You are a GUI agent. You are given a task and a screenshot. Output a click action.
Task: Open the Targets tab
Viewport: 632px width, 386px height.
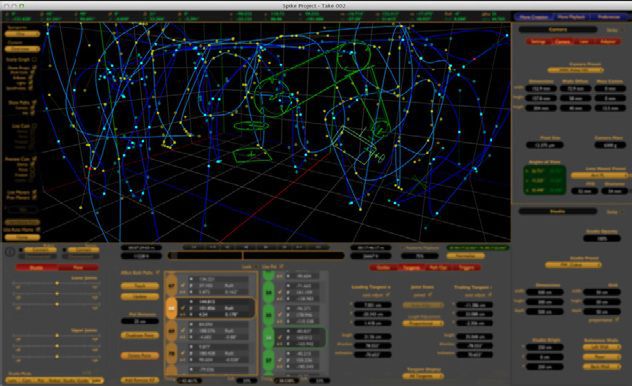pyautogui.click(x=412, y=268)
